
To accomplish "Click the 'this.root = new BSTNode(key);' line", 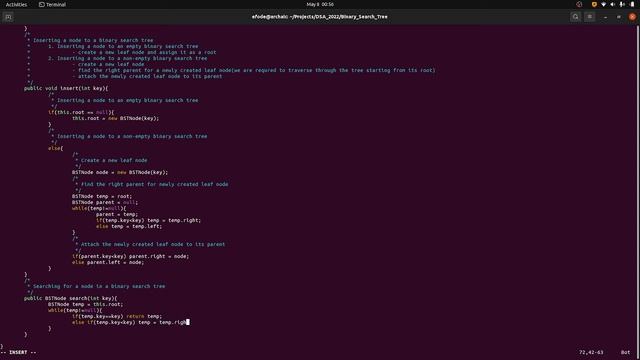I will (x=116, y=118).
